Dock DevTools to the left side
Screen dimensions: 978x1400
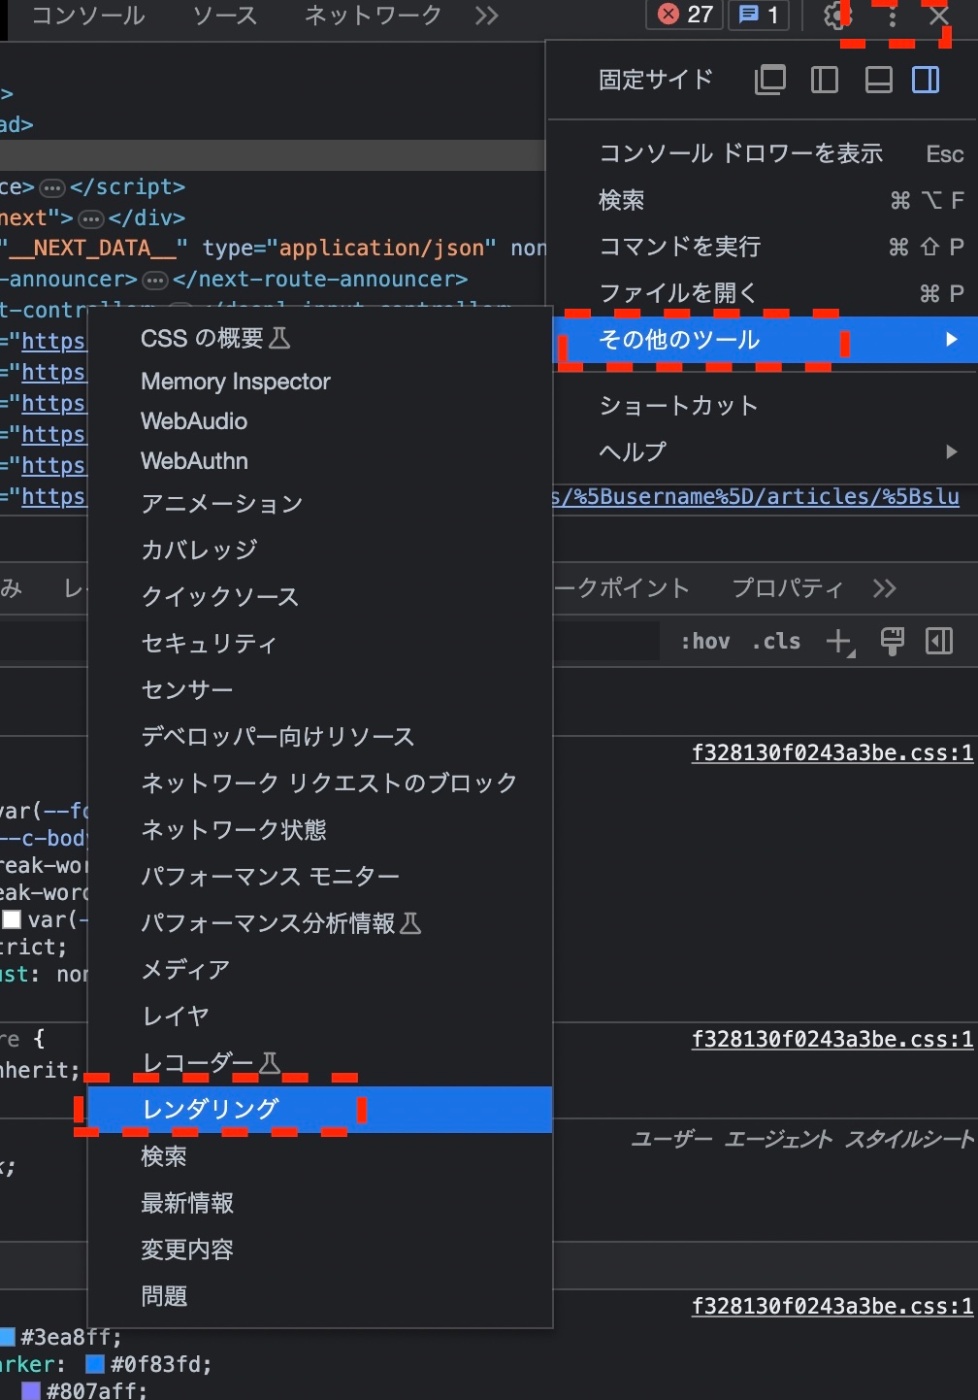pyautogui.click(x=824, y=79)
